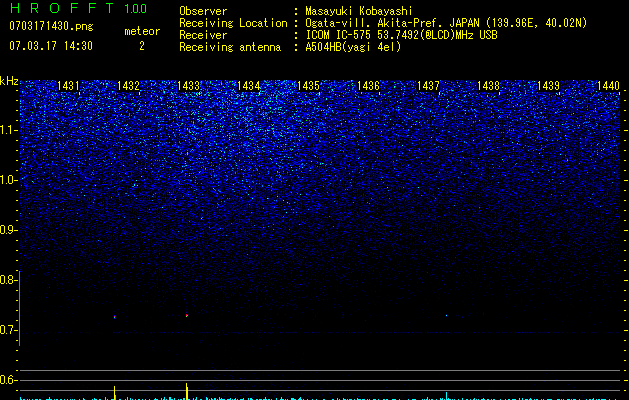Click the 0.6 kHz axis label
Image resolution: width=629 pixels, height=400 pixels.
(9, 380)
